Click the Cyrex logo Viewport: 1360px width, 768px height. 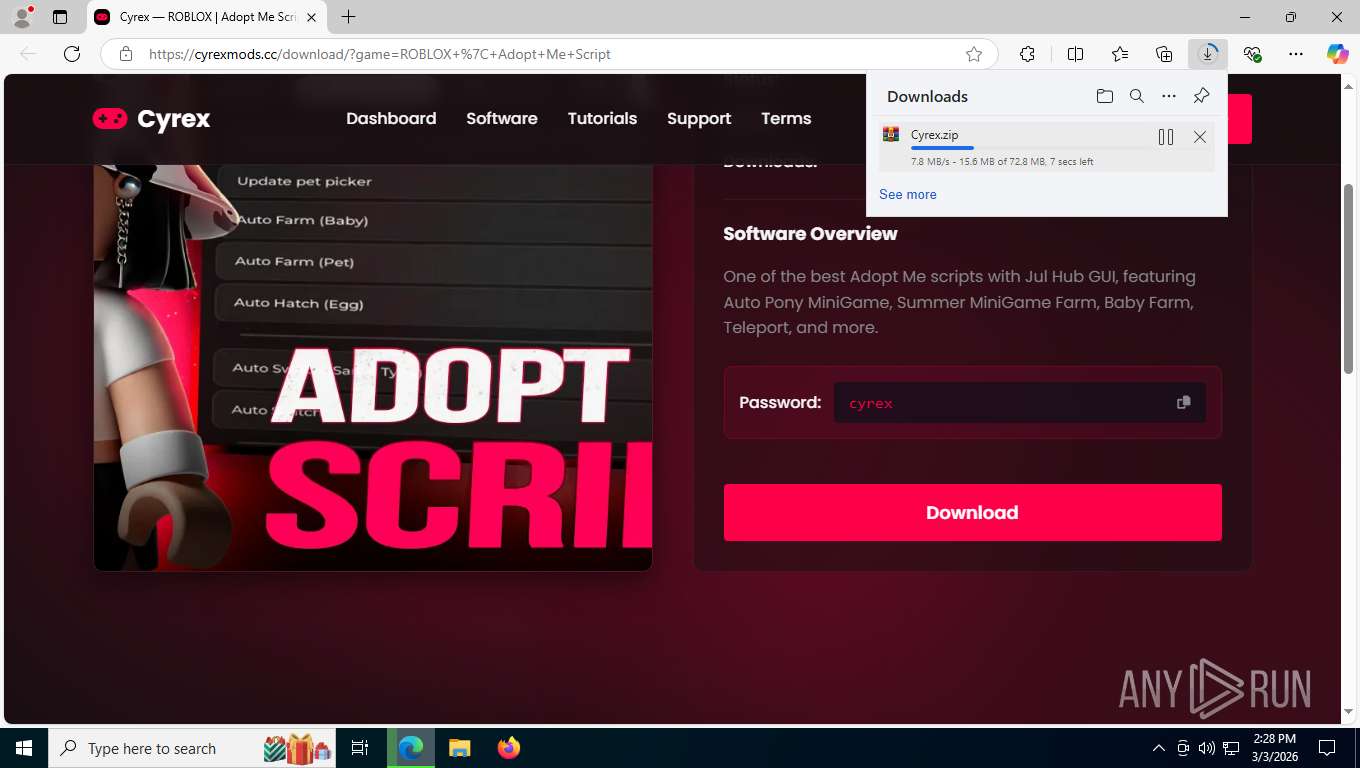[x=151, y=119]
